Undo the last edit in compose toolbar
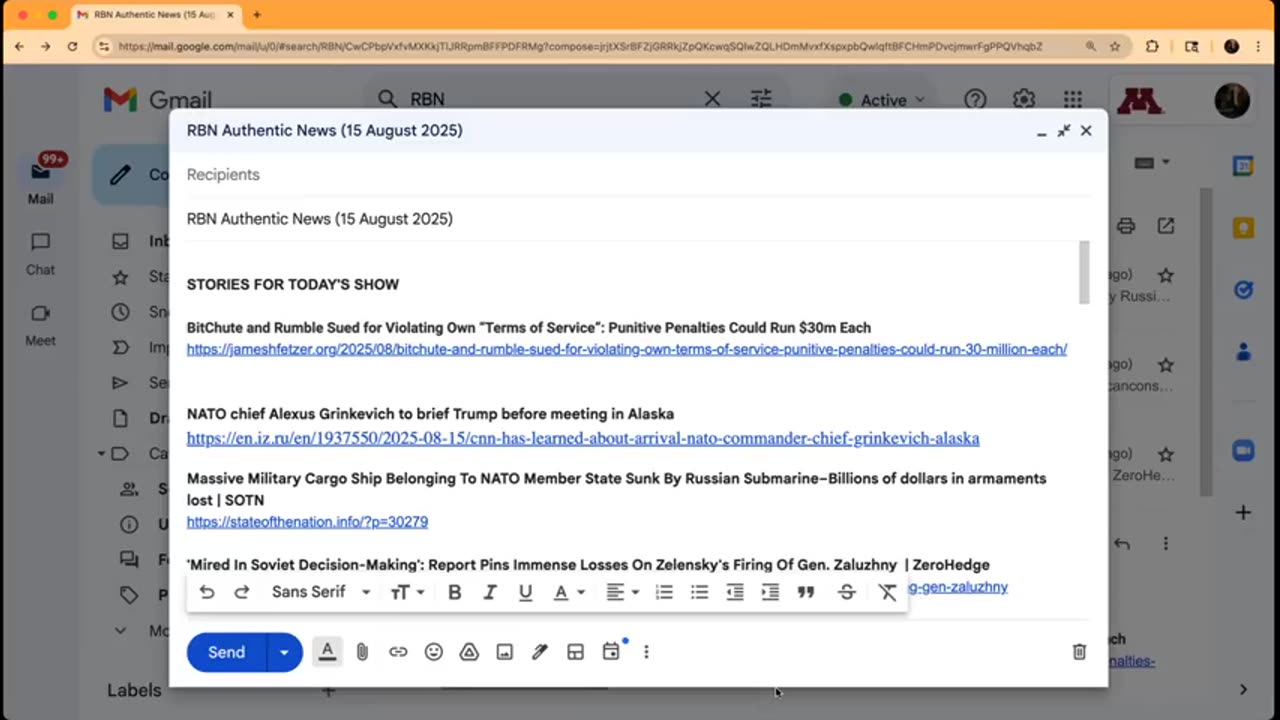 coord(207,592)
